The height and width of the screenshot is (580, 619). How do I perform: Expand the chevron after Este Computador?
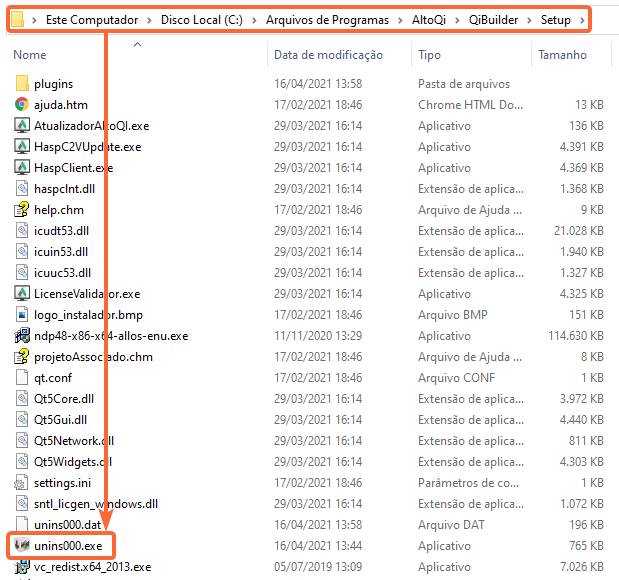click(x=149, y=20)
